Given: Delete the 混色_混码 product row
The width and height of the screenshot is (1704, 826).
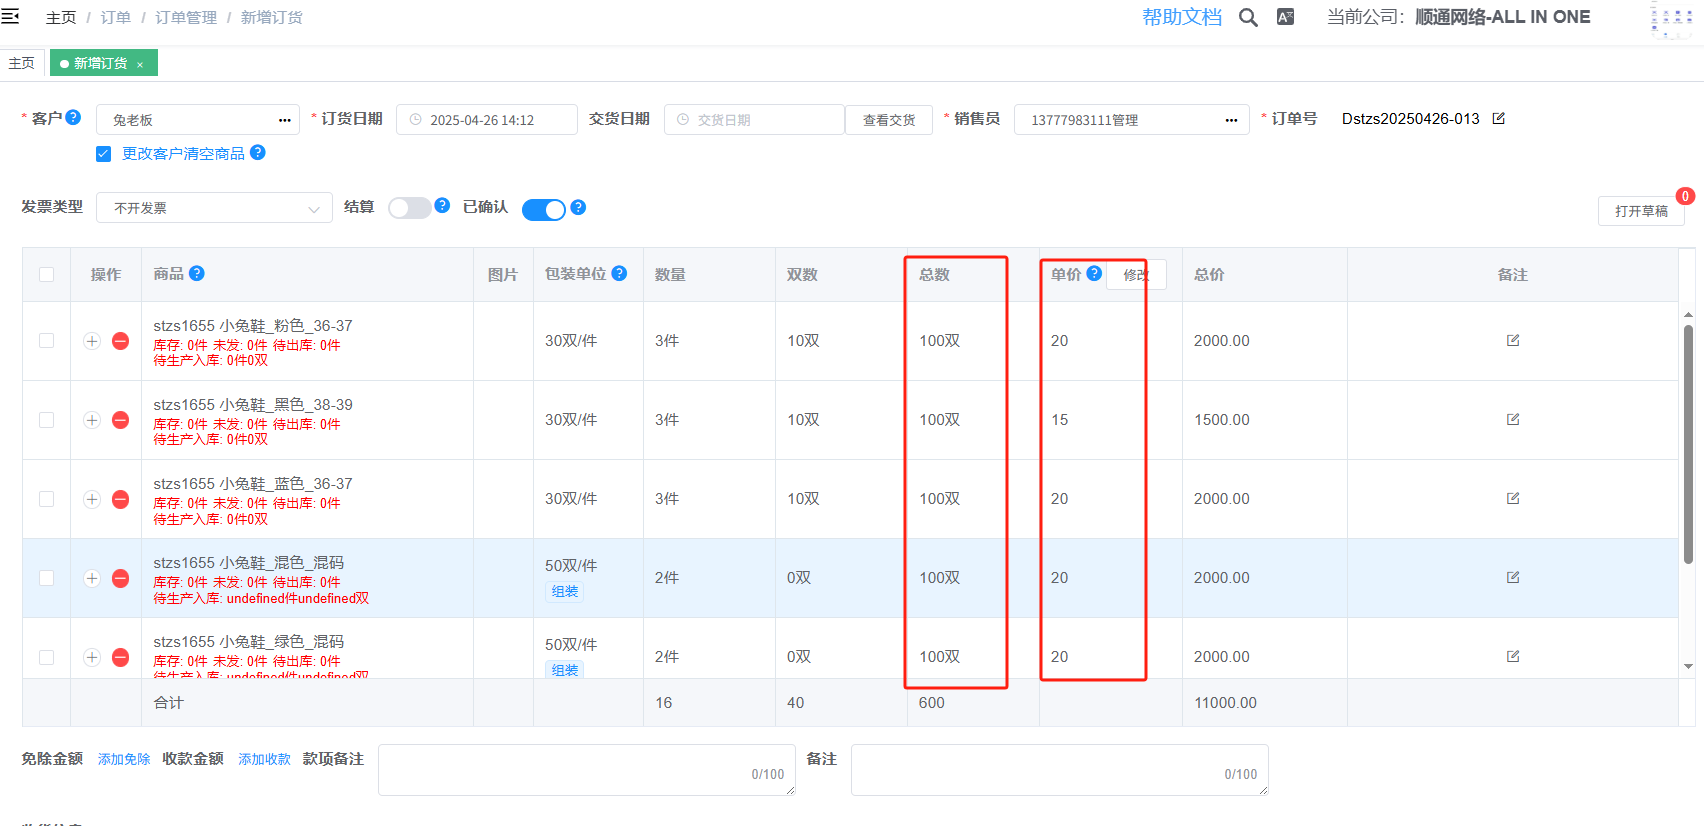Looking at the screenshot, I should pos(121,578).
